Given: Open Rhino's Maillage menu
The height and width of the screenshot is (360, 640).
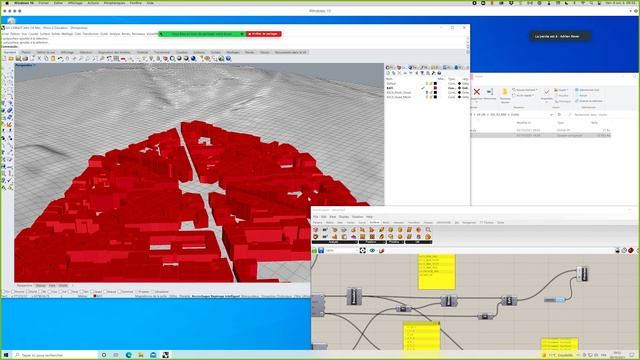Looking at the screenshot, I should coord(67,34).
